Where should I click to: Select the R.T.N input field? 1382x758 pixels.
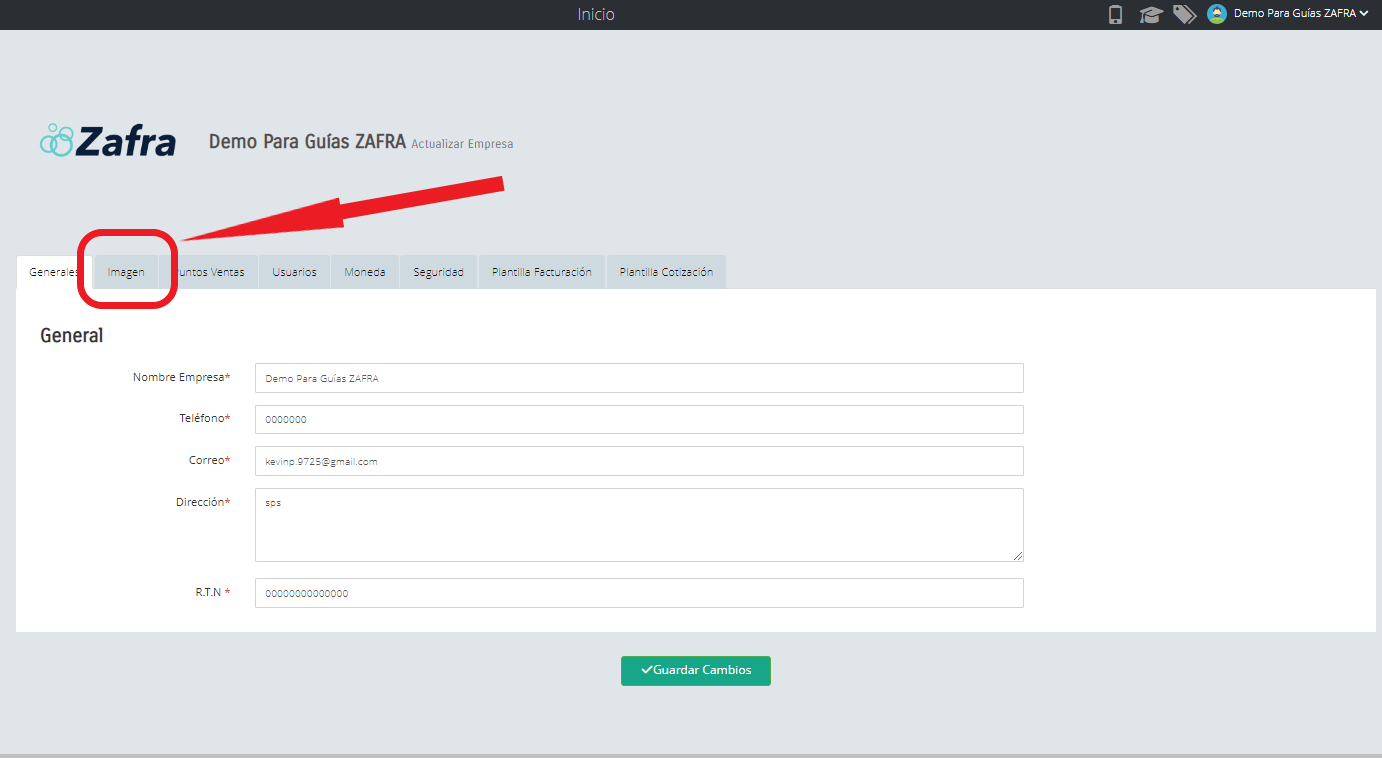click(639, 593)
